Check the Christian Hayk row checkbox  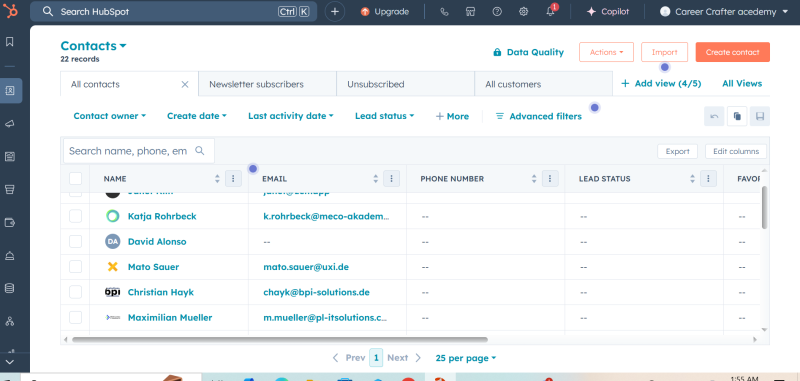coord(76,292)
